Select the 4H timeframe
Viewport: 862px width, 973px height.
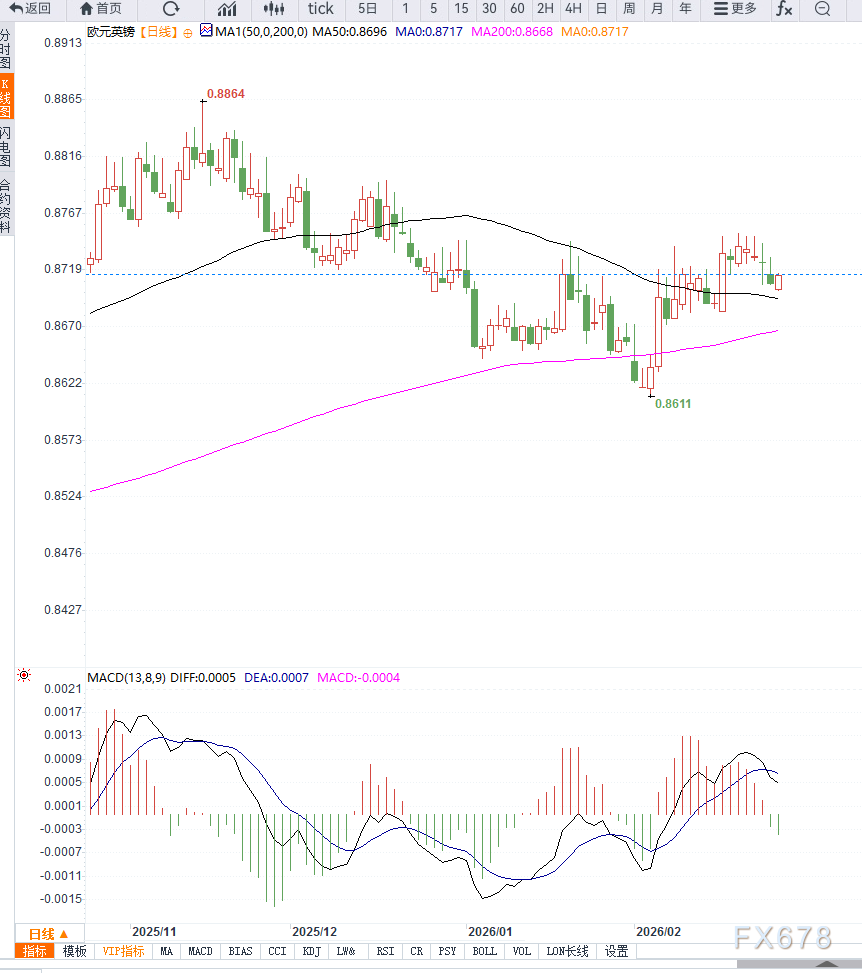(573, 9)
